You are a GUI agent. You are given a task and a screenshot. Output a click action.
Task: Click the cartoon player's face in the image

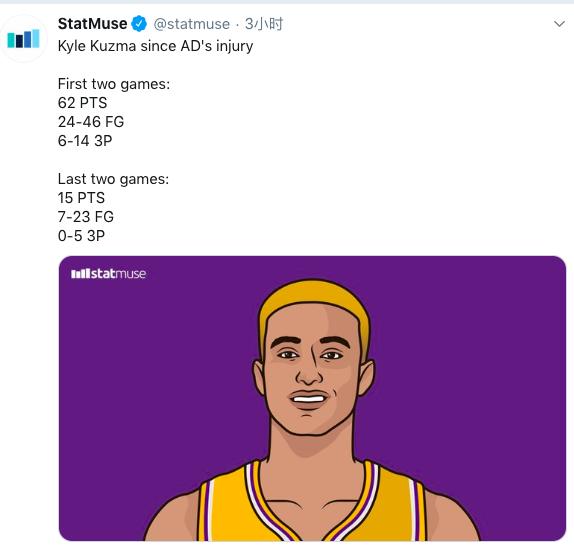[310, 370]
